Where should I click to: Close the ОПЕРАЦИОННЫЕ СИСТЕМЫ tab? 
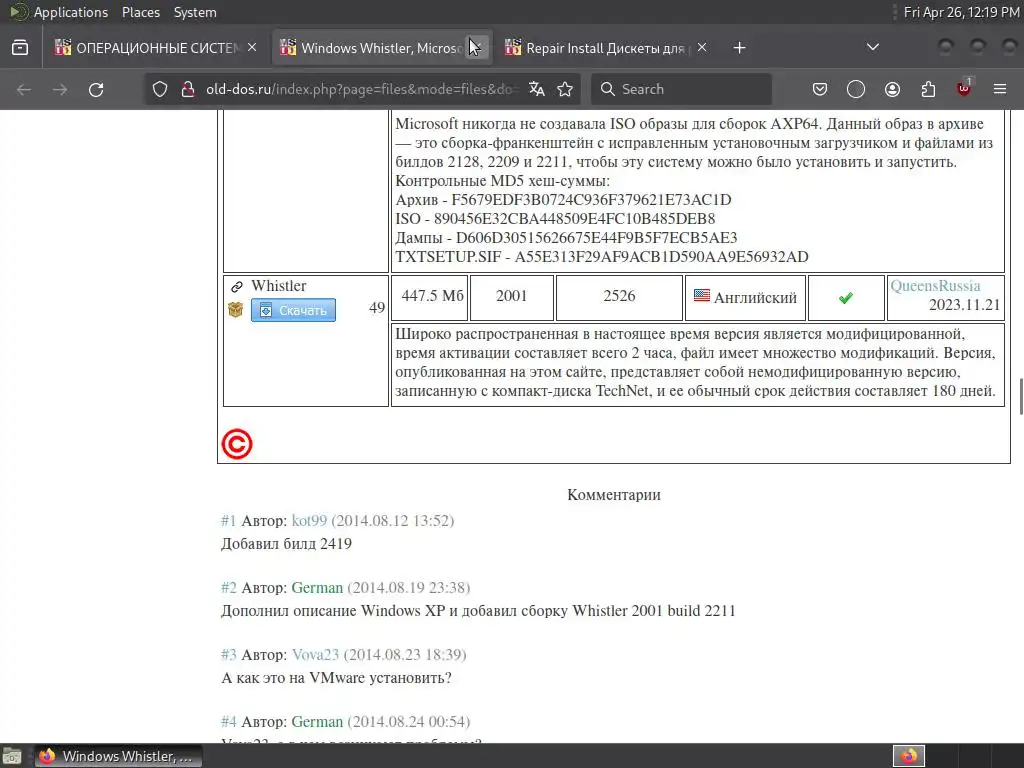coord(252,48)
